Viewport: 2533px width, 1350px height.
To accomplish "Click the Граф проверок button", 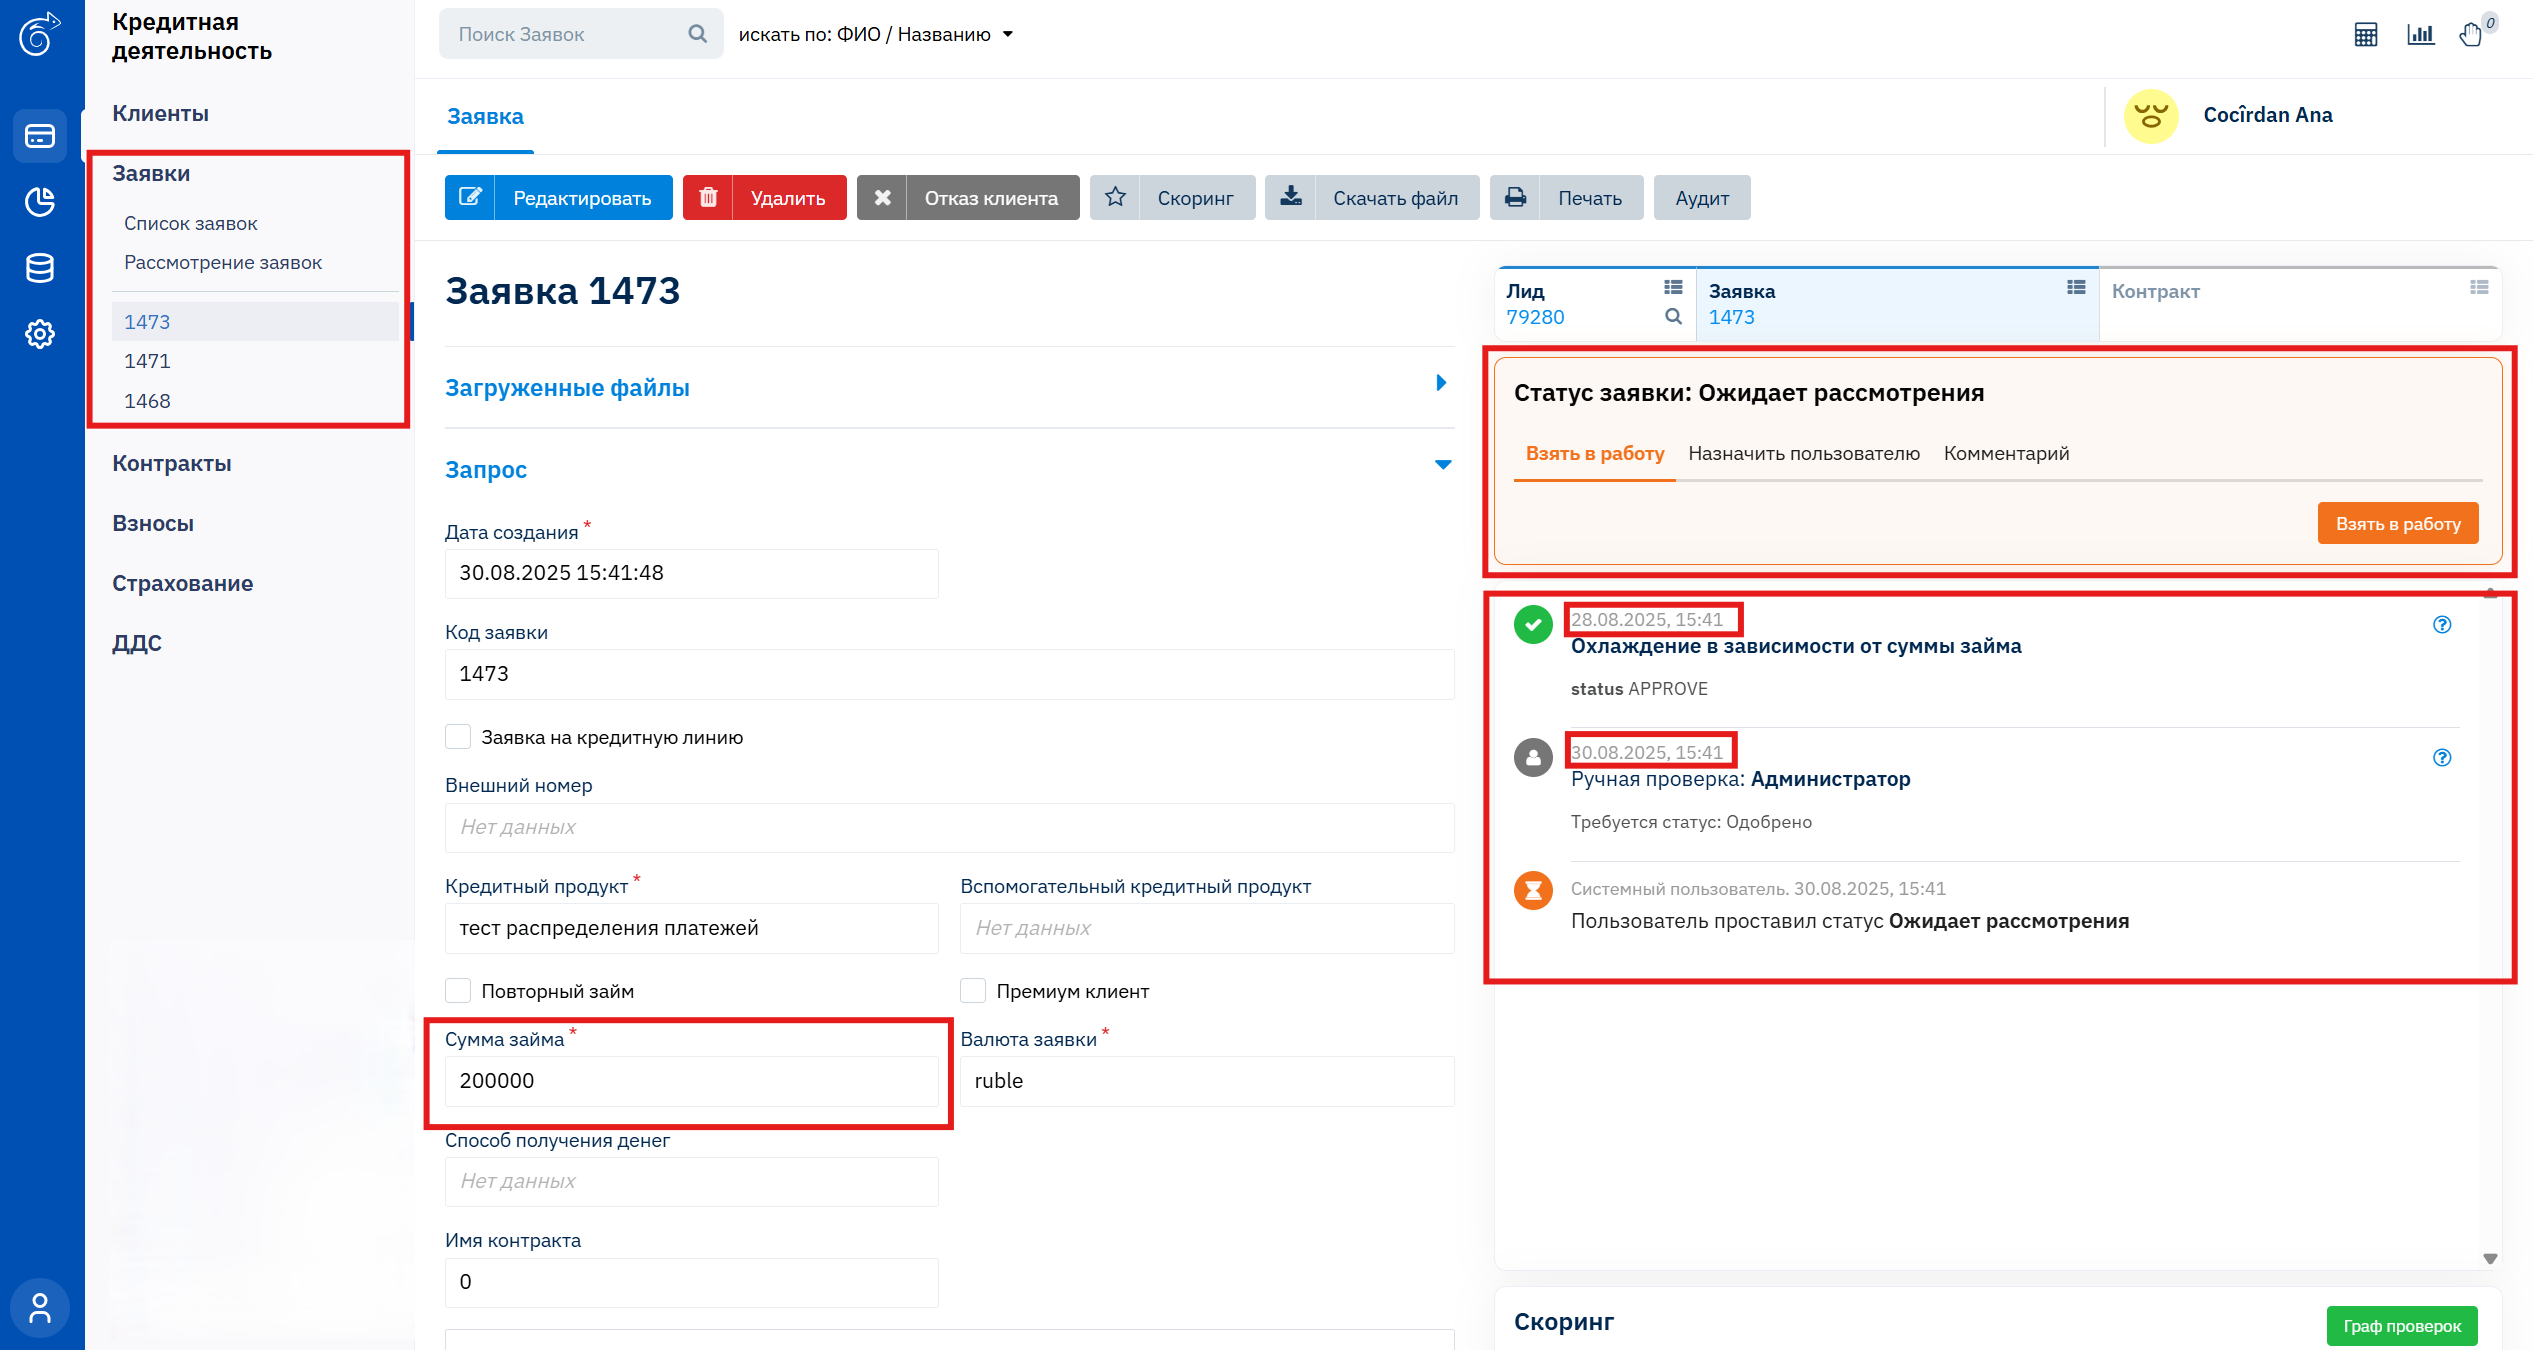I will [x=2402, y=1327].
